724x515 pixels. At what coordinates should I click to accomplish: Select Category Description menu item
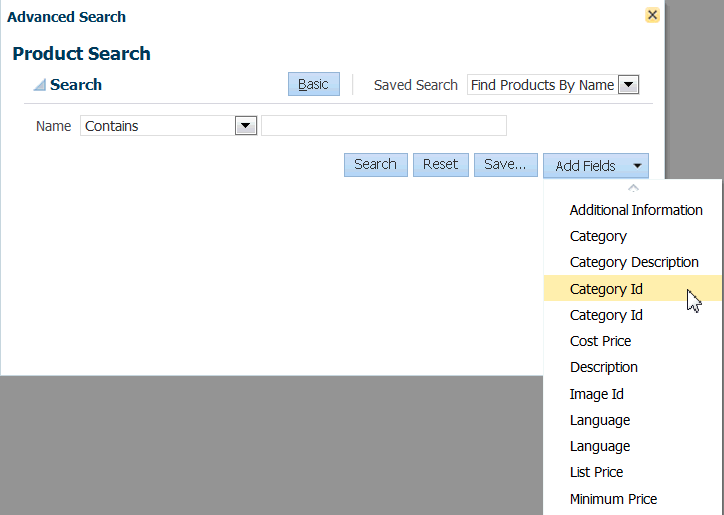(634, 262)
